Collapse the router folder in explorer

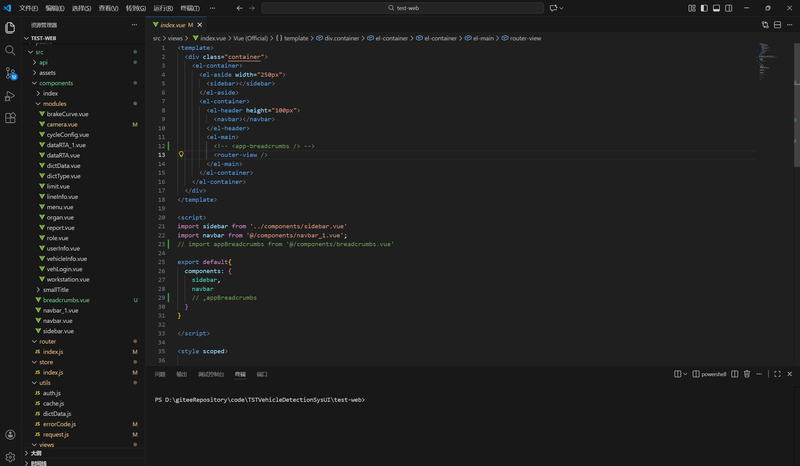pos(47,341)
